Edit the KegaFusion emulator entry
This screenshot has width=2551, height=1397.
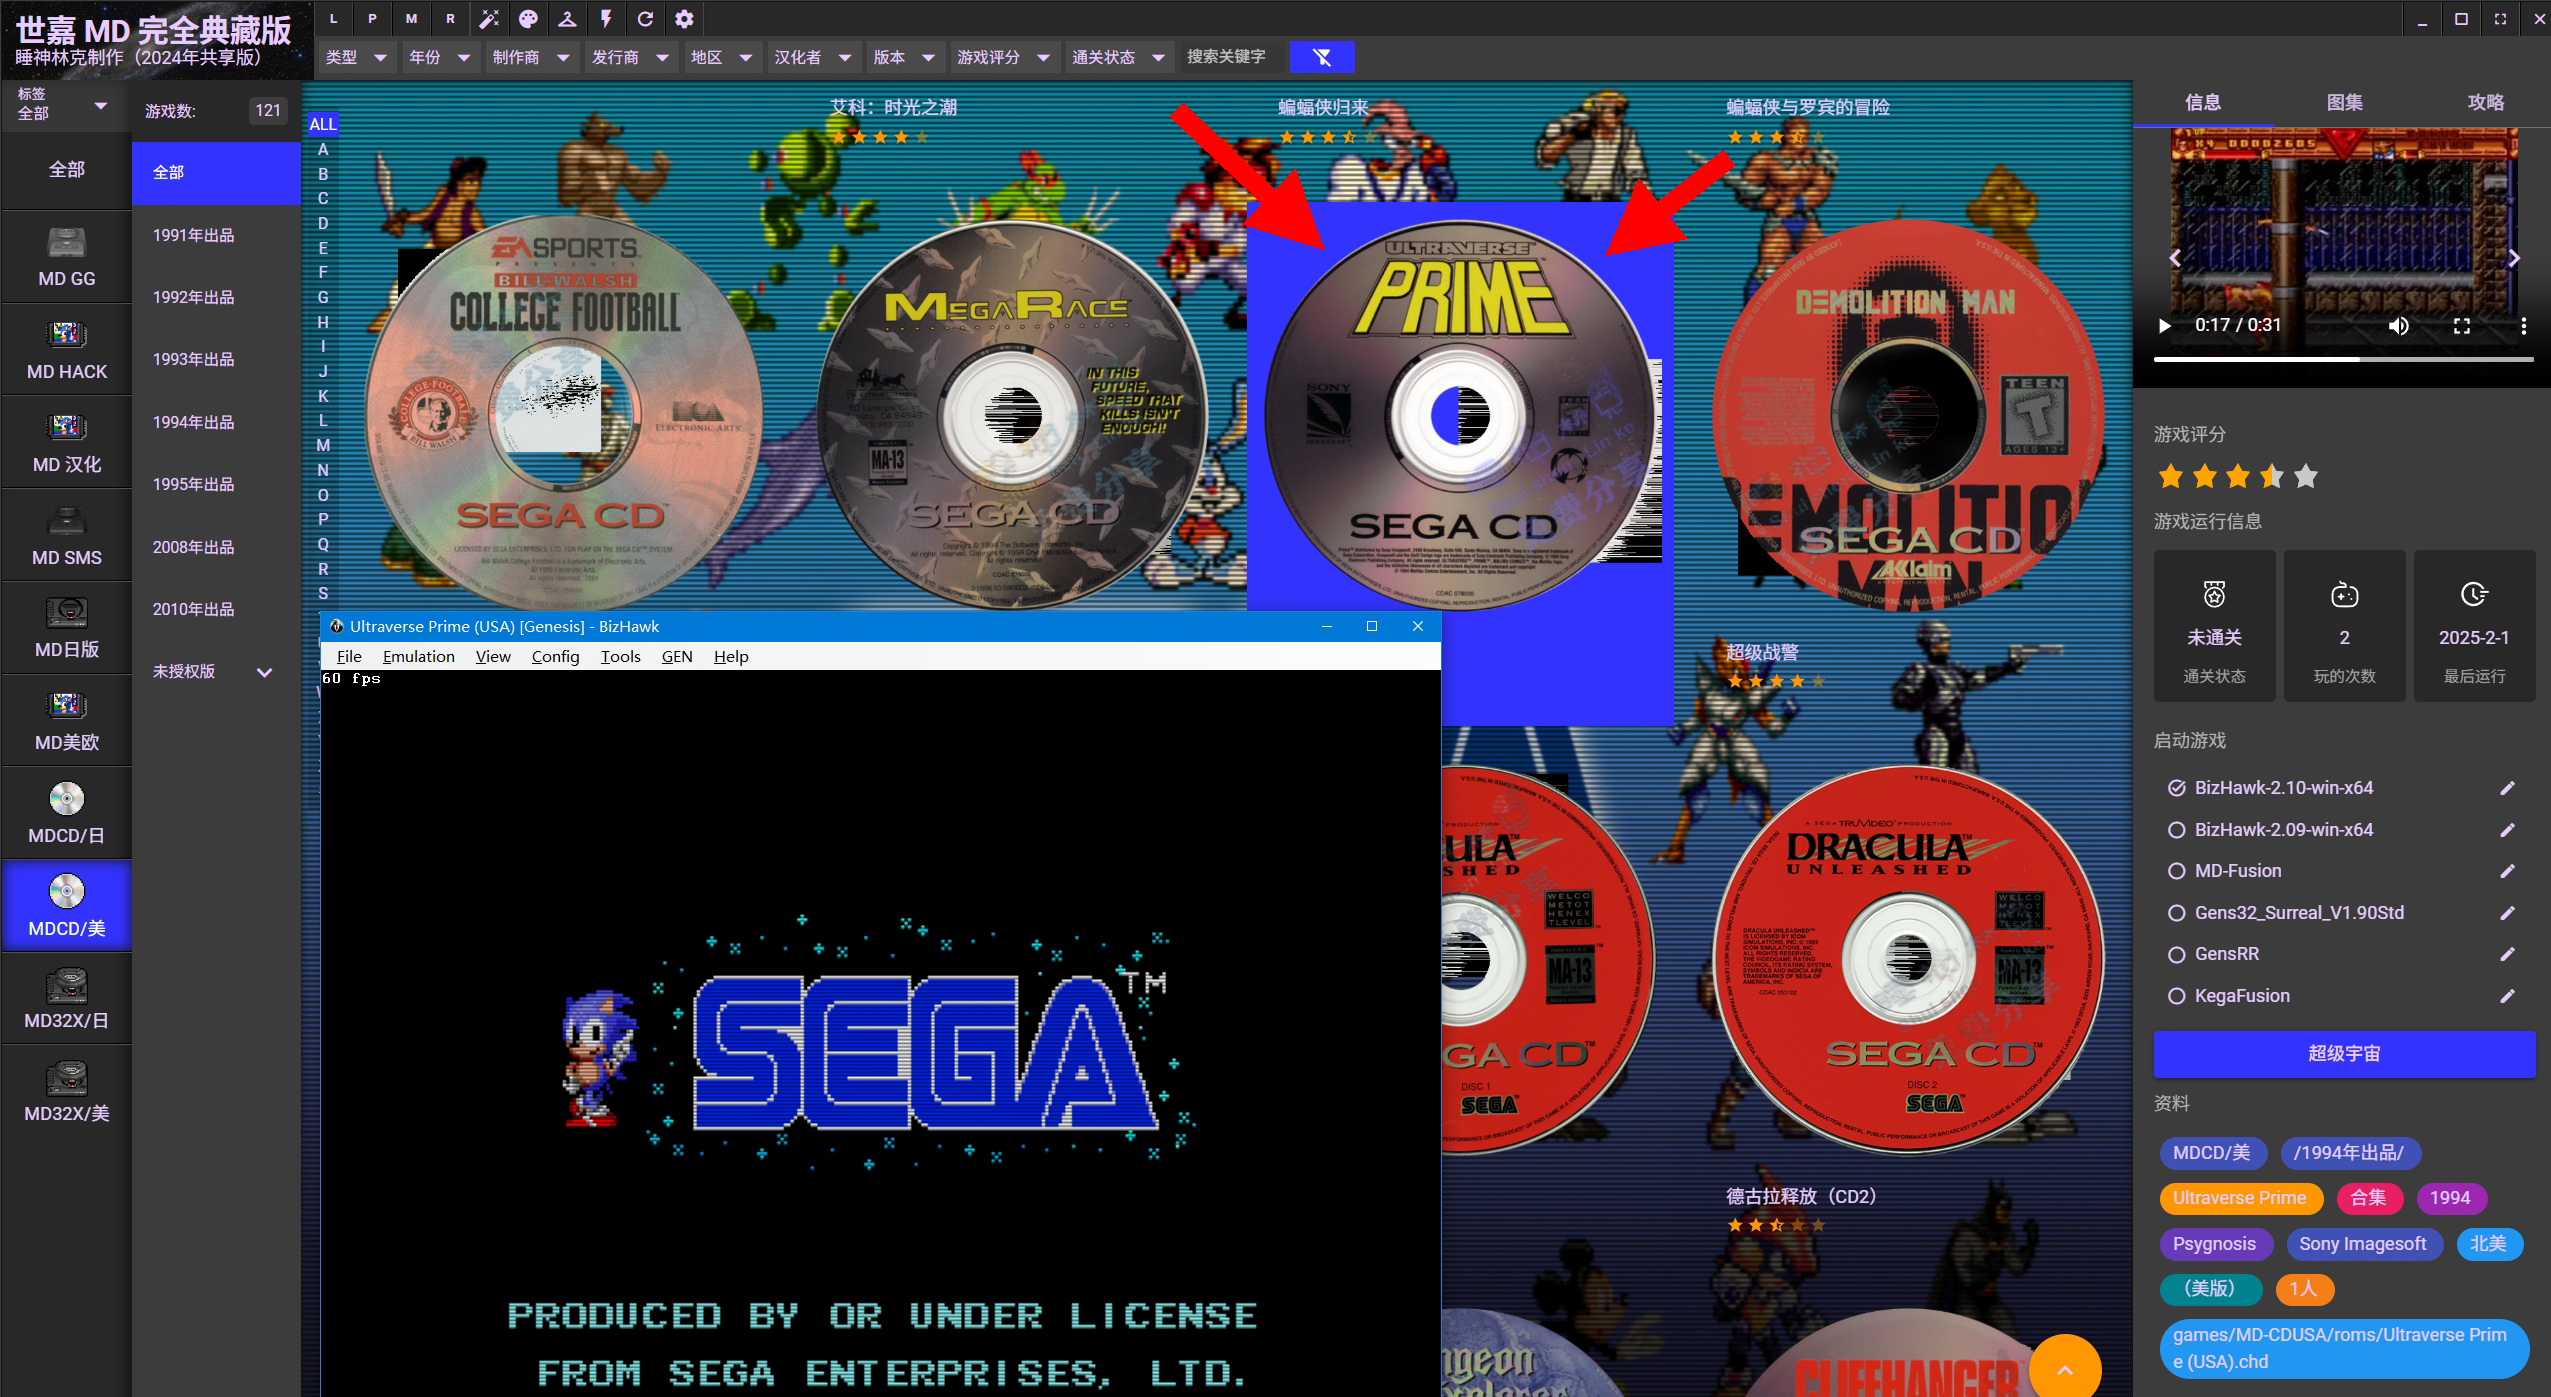tap(2507, 996)
